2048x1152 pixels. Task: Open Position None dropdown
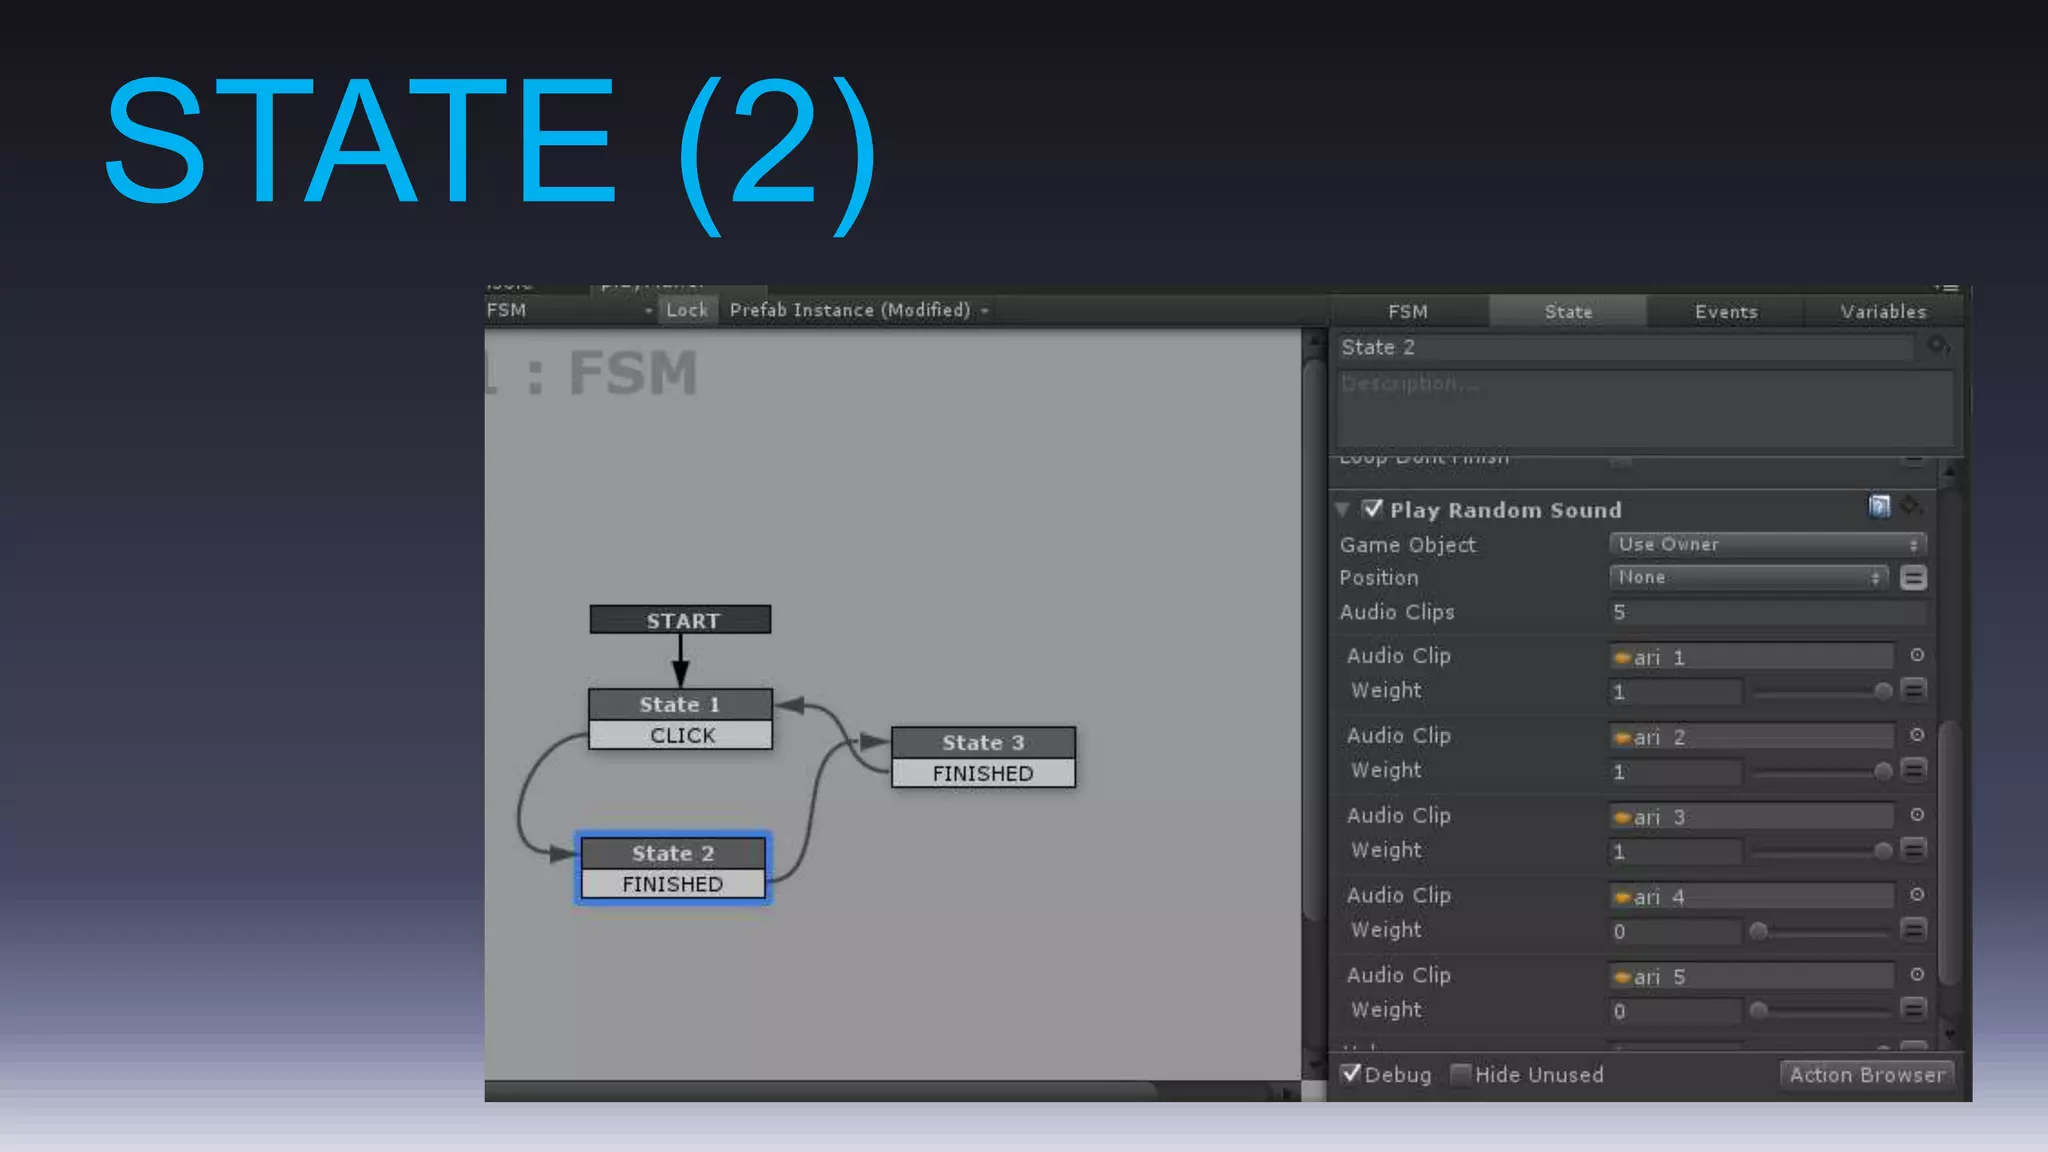1748,578
